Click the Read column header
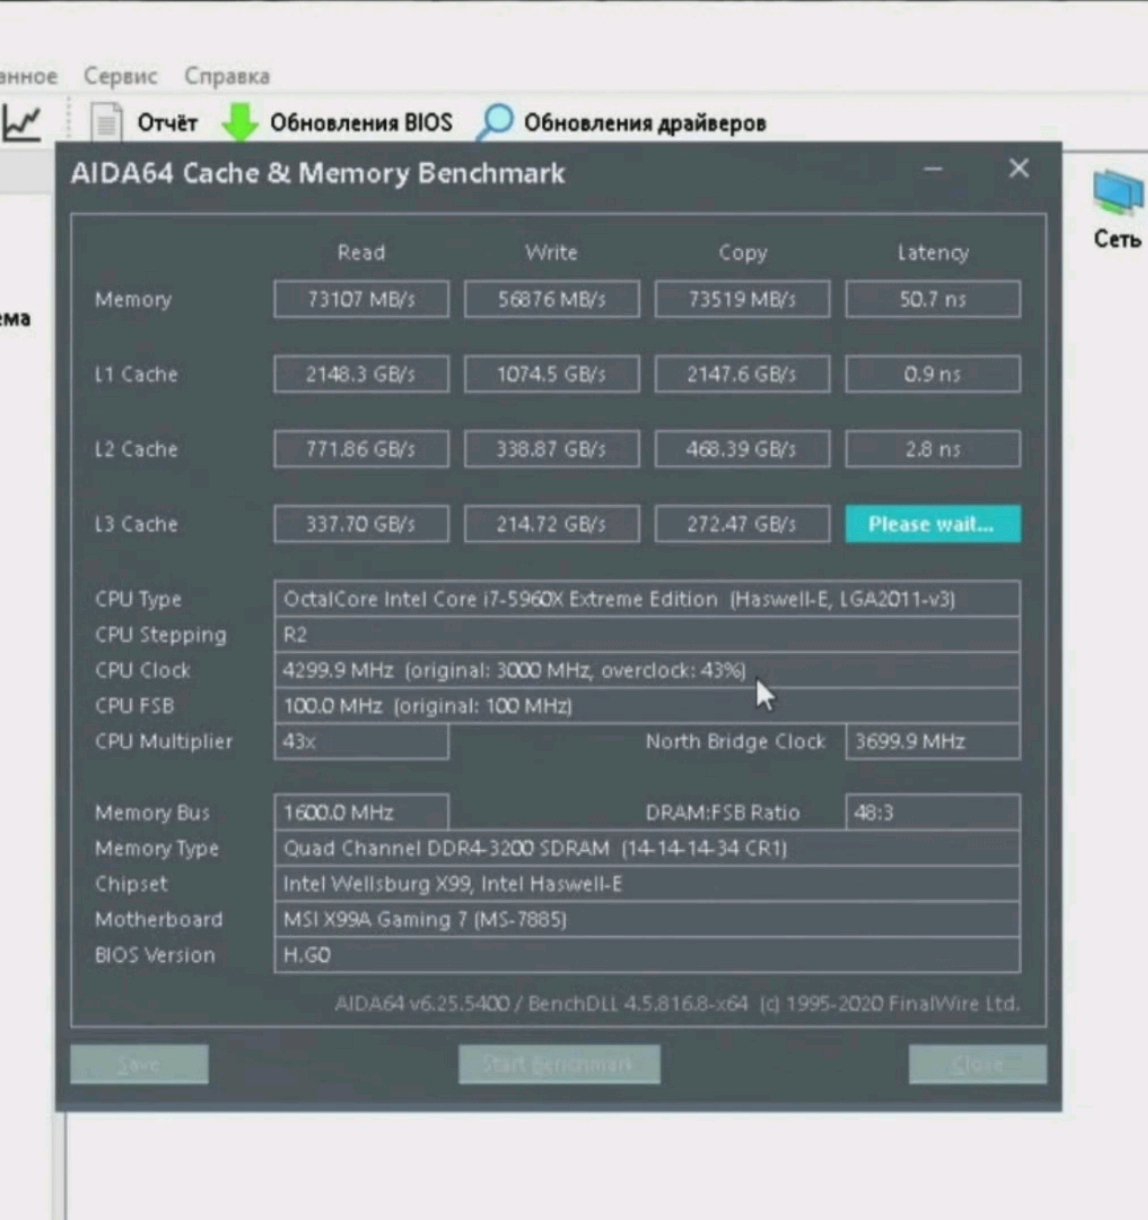Viewport: 1148px width, 1220px height. [x=361, y=253]
